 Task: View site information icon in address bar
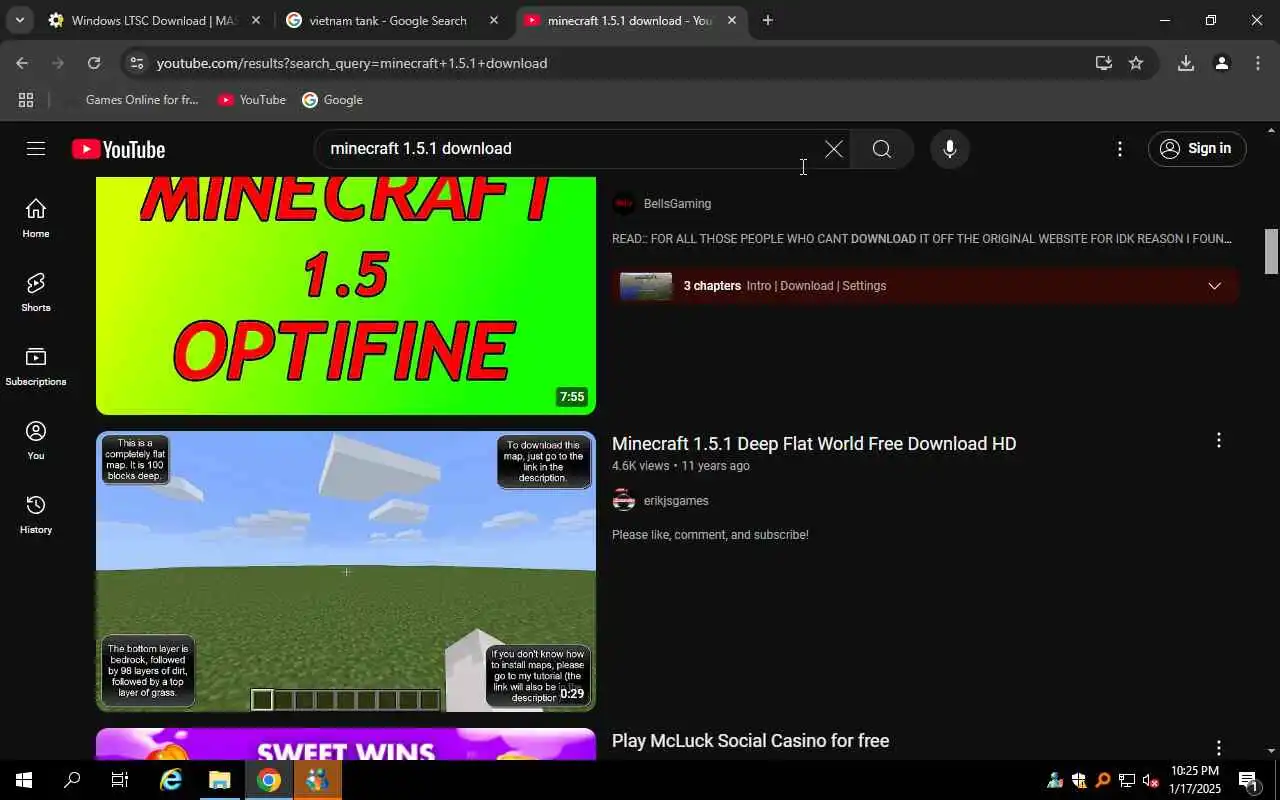coord(136,63)
